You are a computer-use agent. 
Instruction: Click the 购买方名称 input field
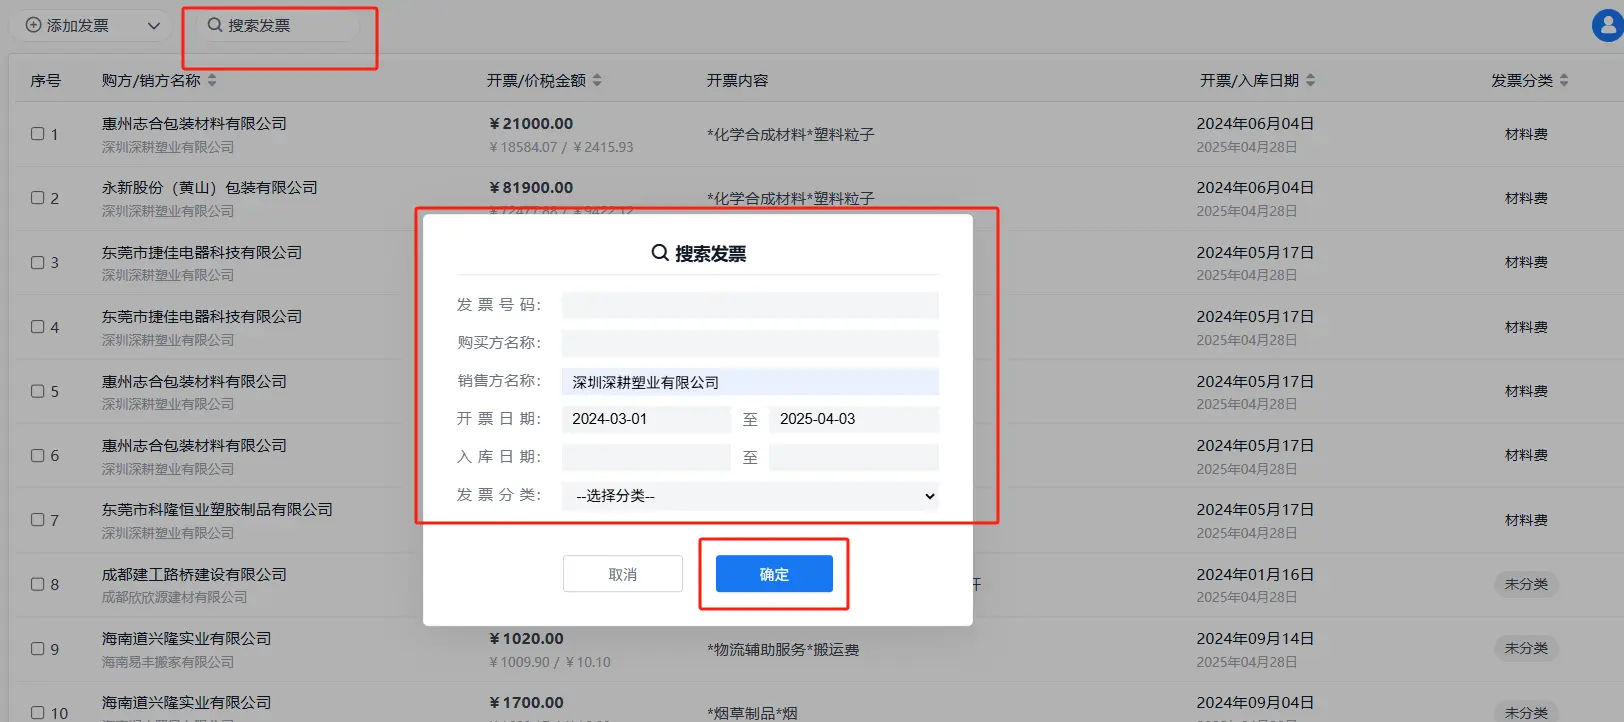click(x=750, y=343)
